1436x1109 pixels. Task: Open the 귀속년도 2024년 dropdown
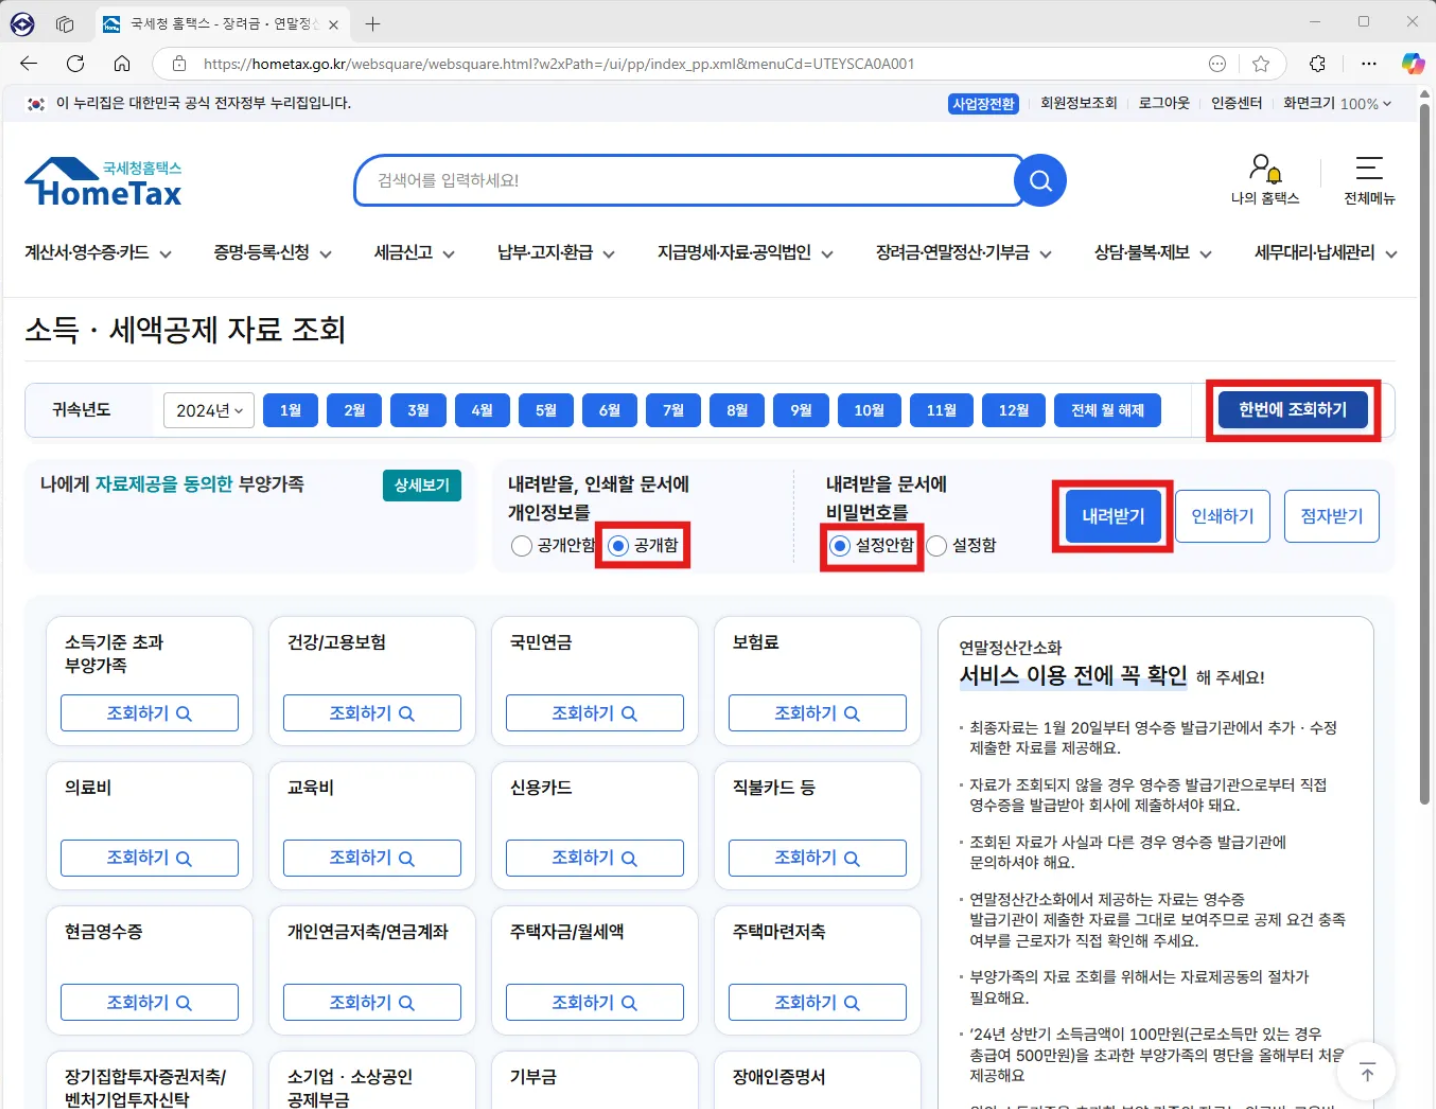(x=209, y=410)
